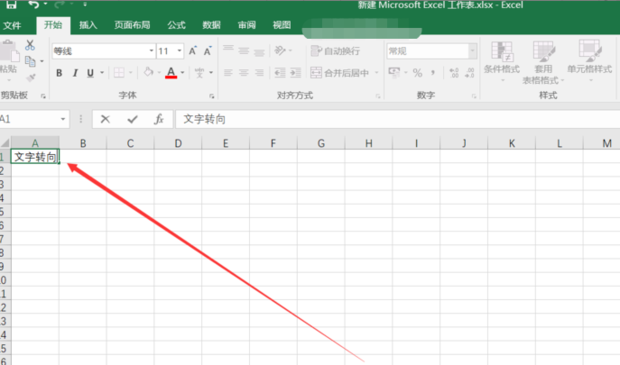The width and height of the screenshot is (620, 365).
Task: Open the 公式 ribbon tab
Action: click(176, 25)
